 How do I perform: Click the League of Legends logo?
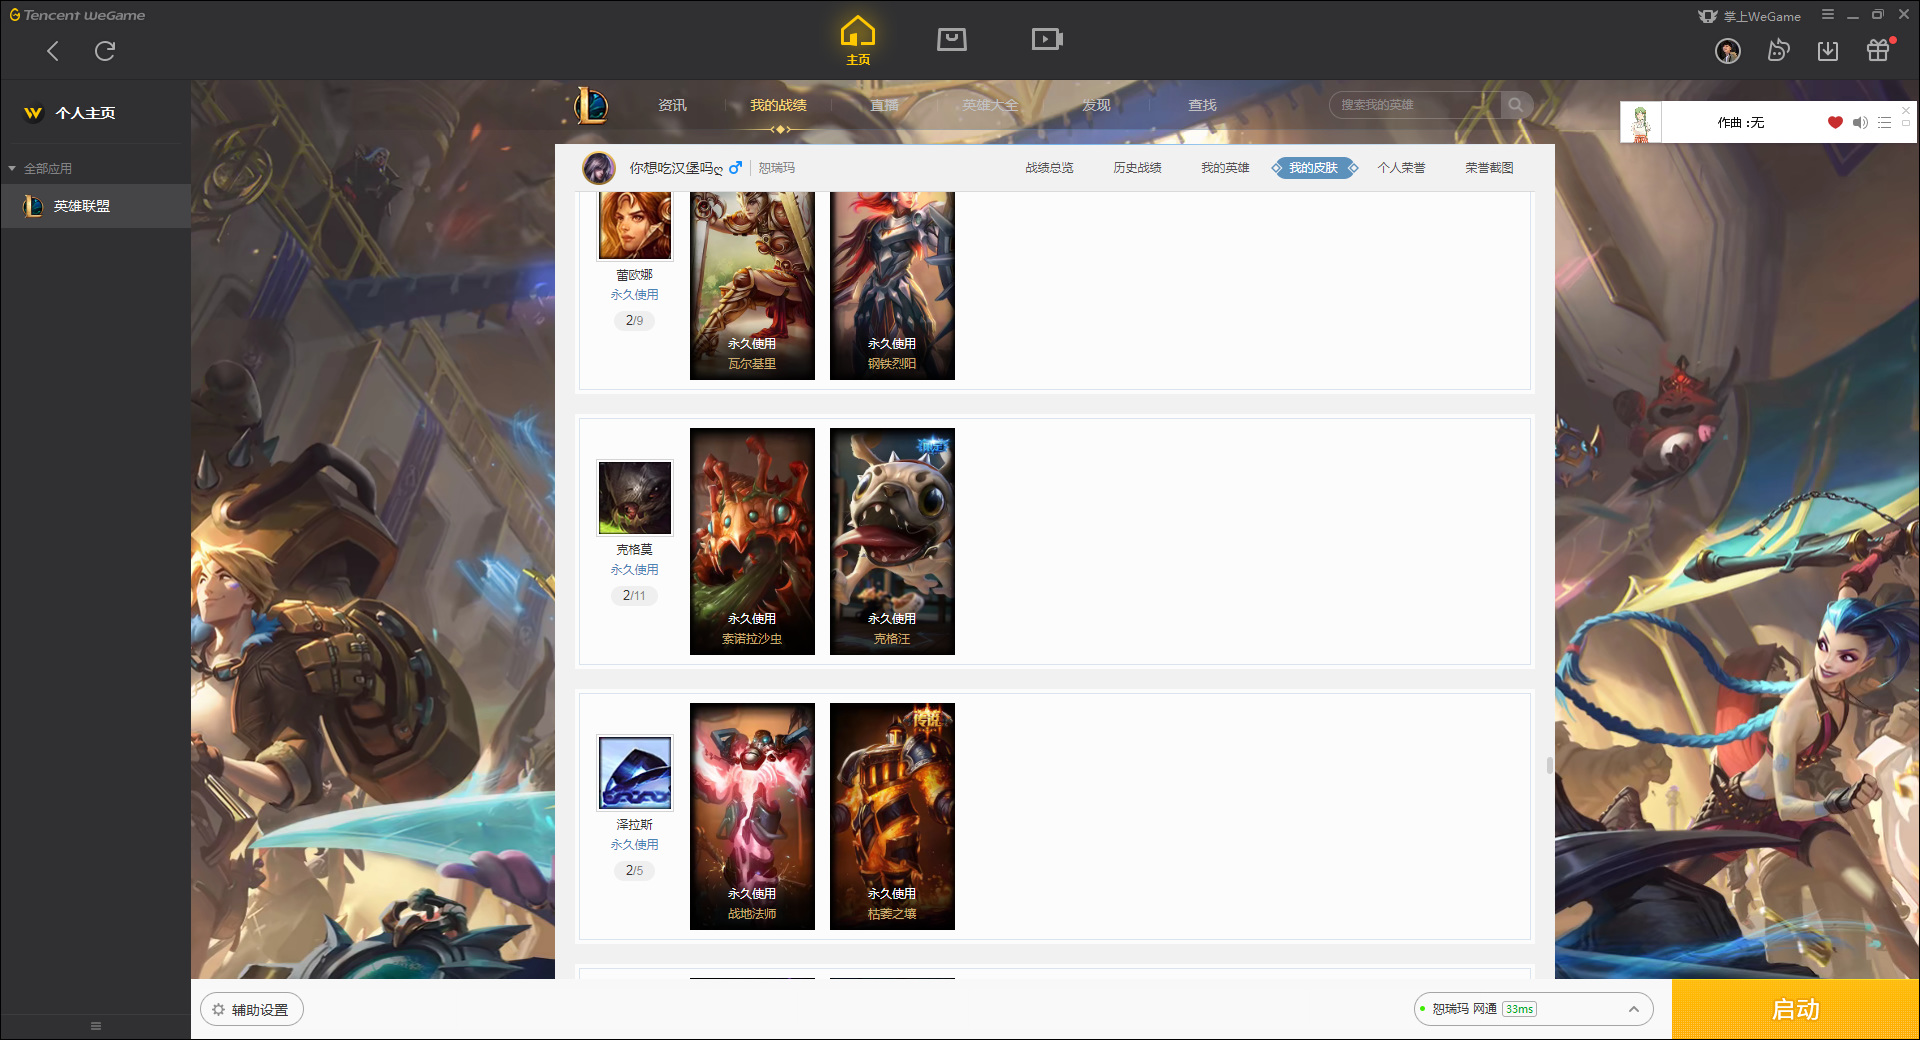(591, 105)
